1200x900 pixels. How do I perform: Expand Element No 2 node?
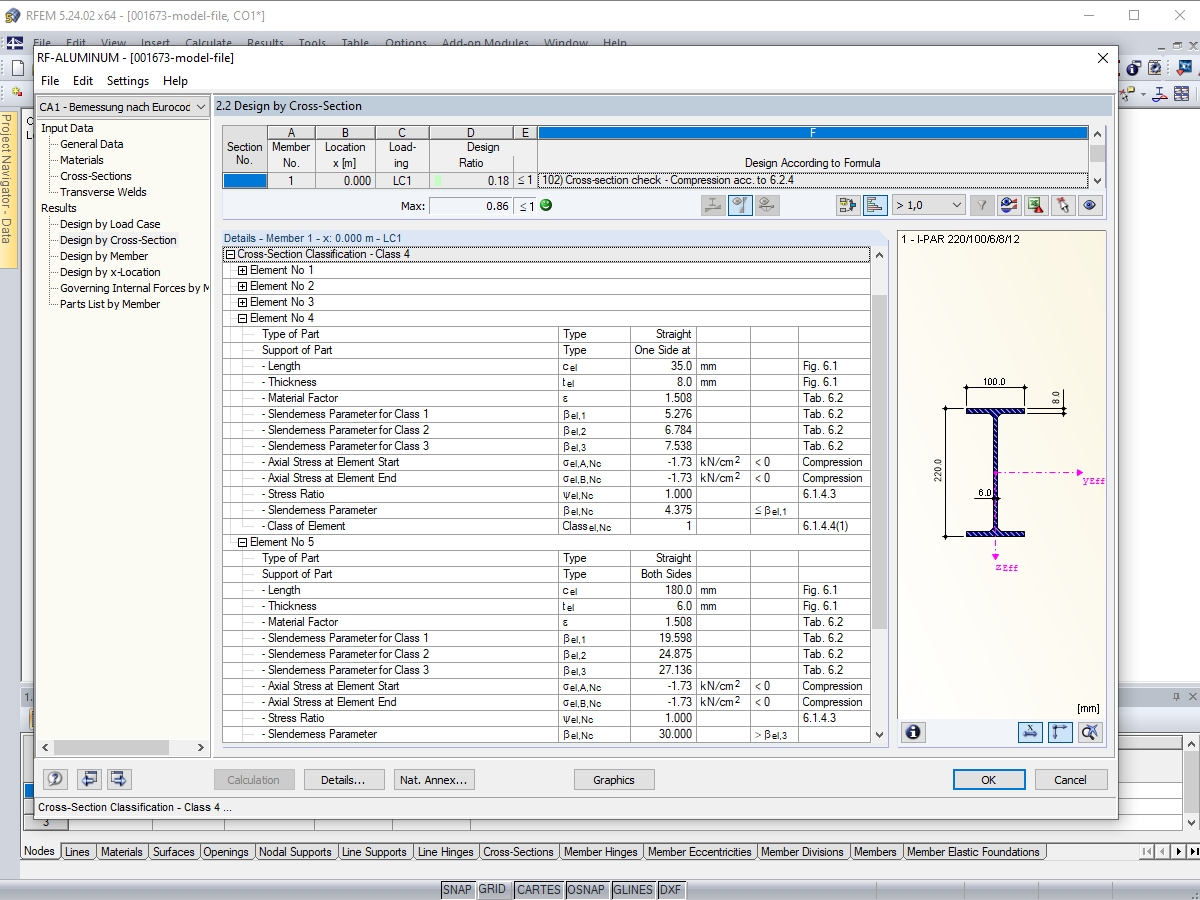click(242, 286)
